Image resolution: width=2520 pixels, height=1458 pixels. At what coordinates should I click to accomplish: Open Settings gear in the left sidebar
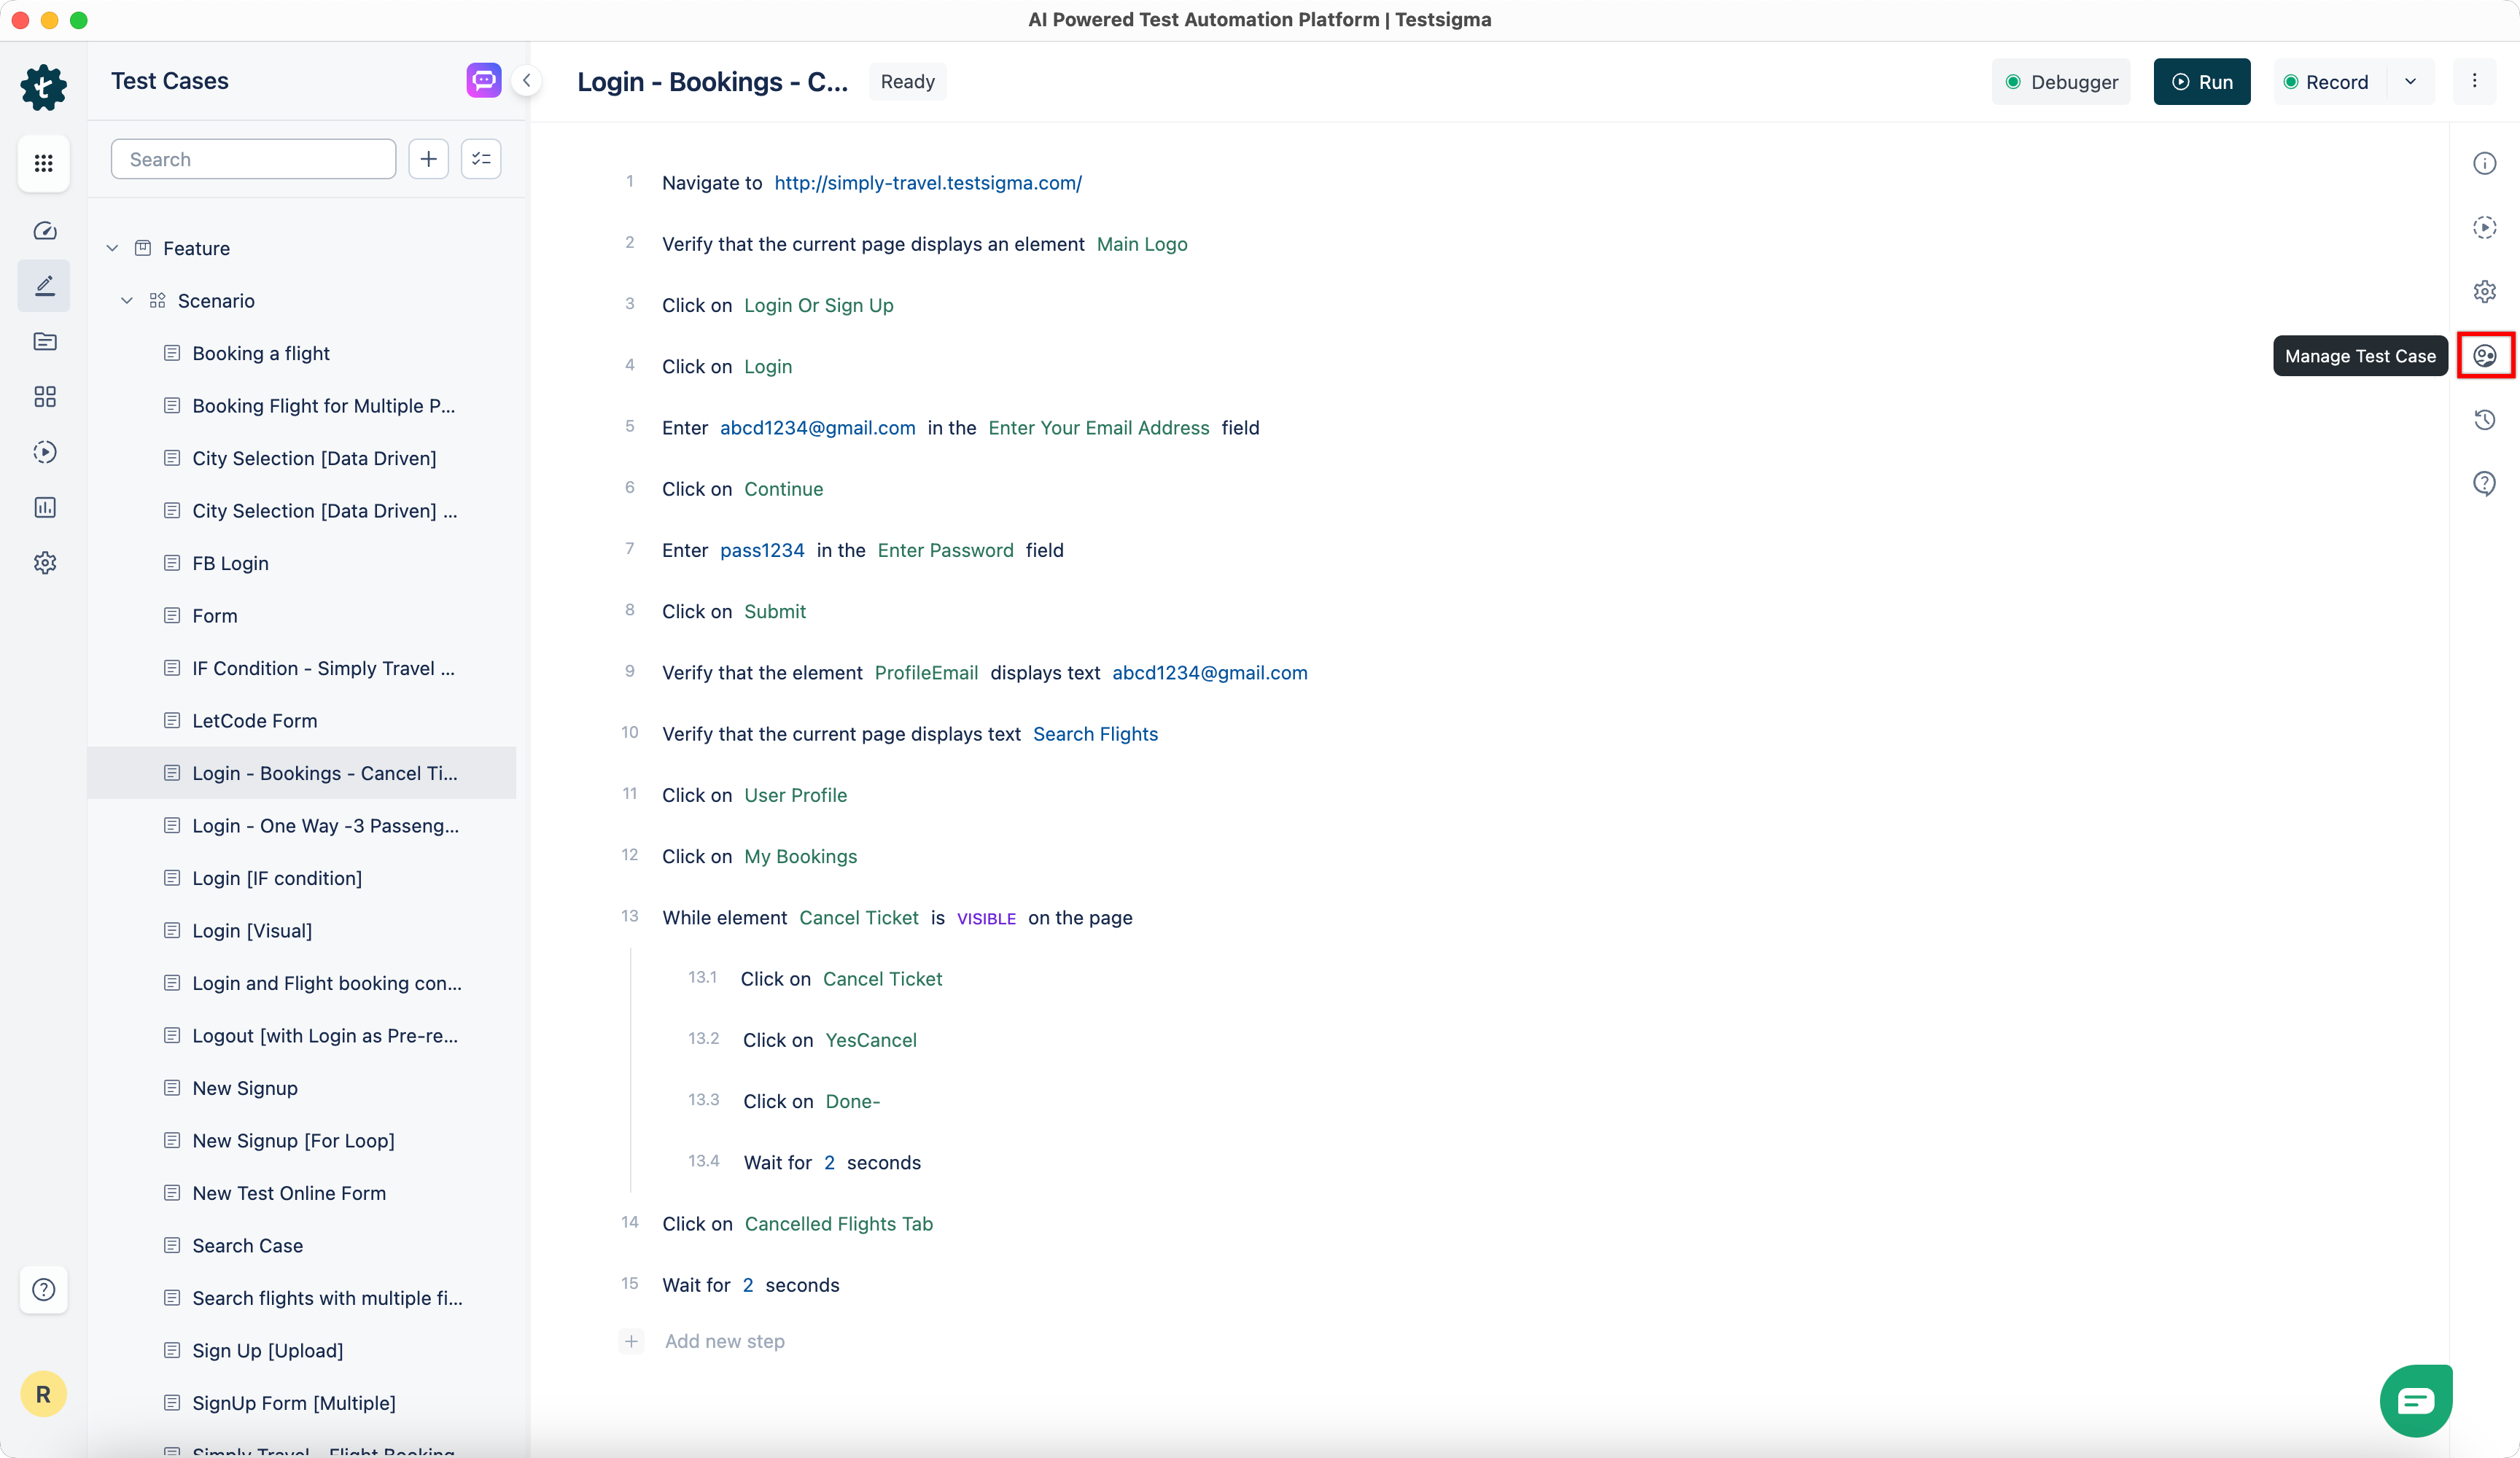click(44, 562)
